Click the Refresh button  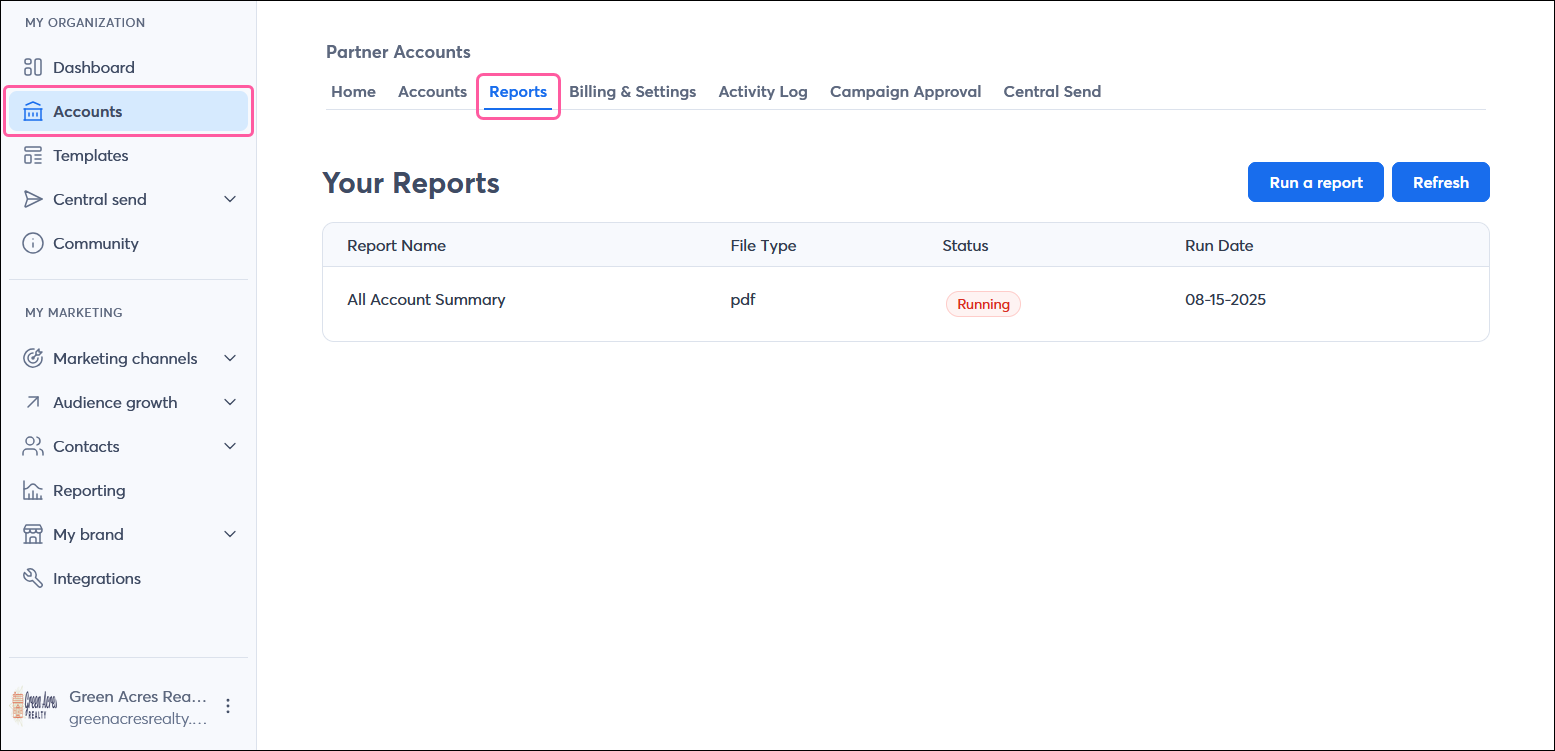[x=1441, y=182]
